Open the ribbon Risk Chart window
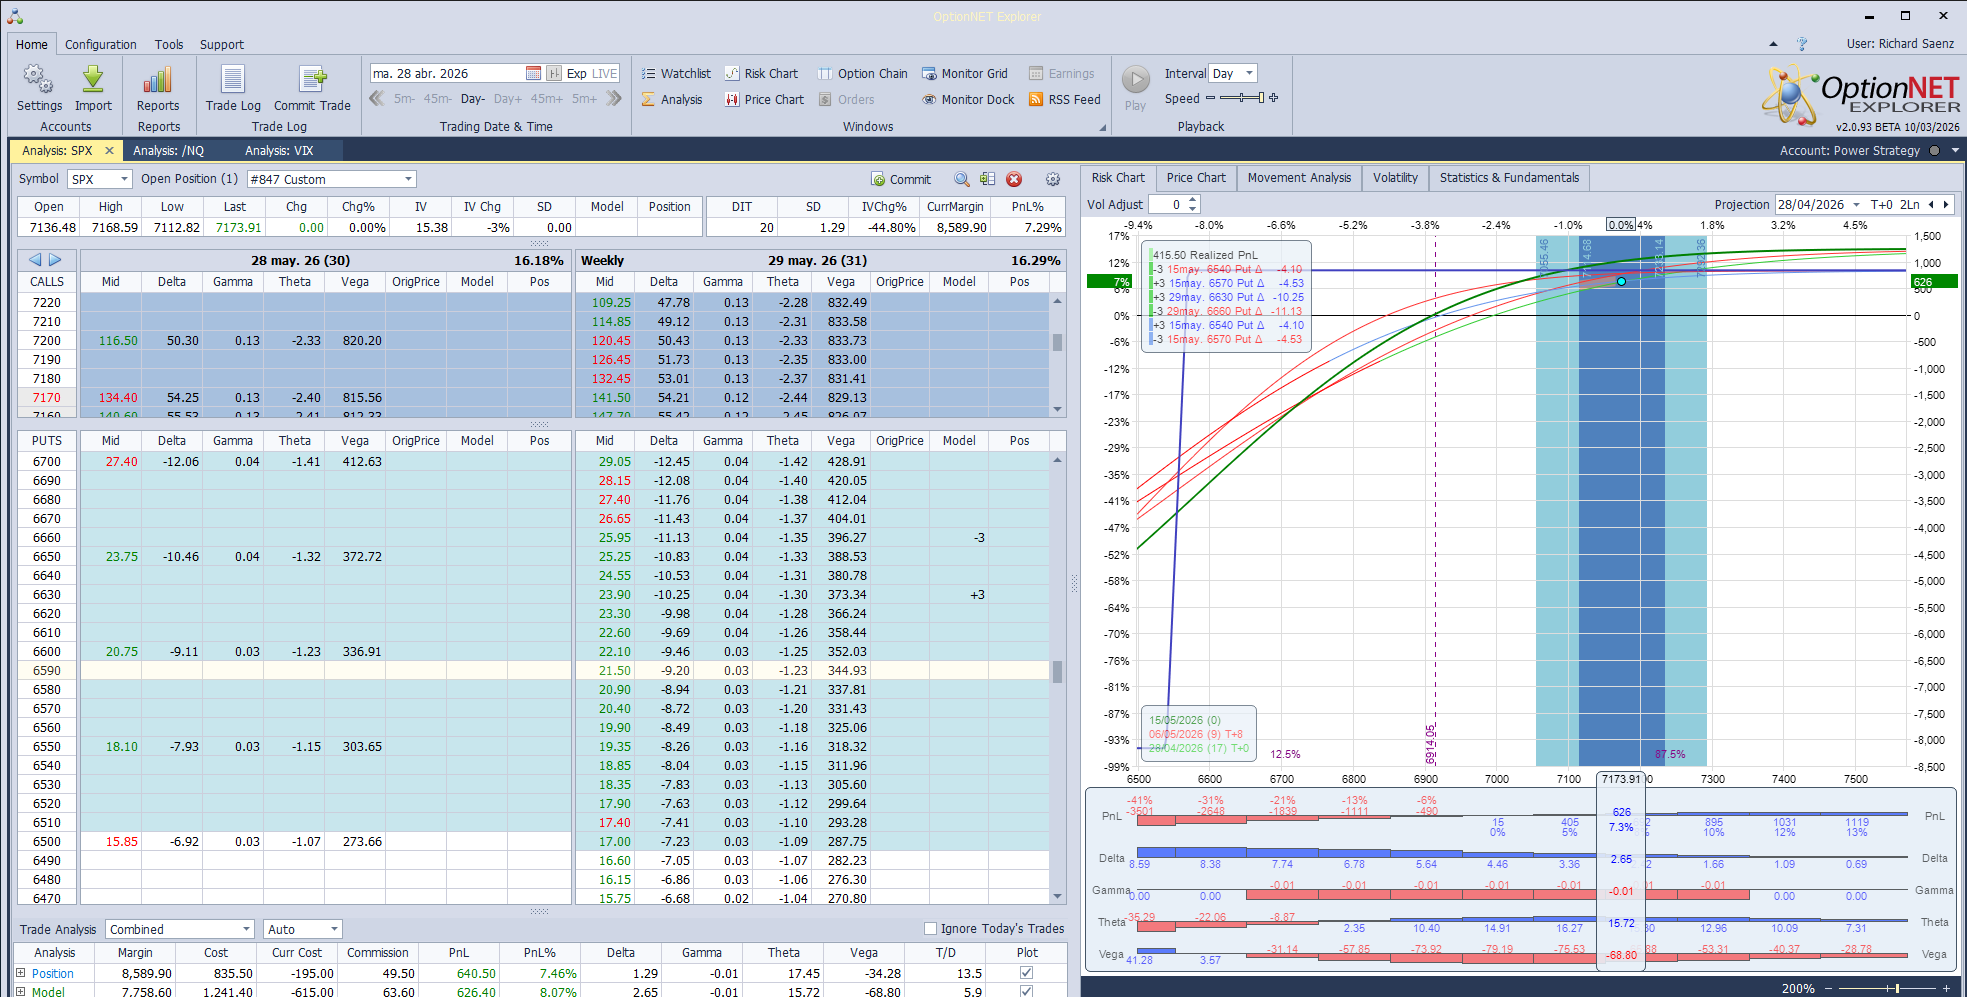 761,73
